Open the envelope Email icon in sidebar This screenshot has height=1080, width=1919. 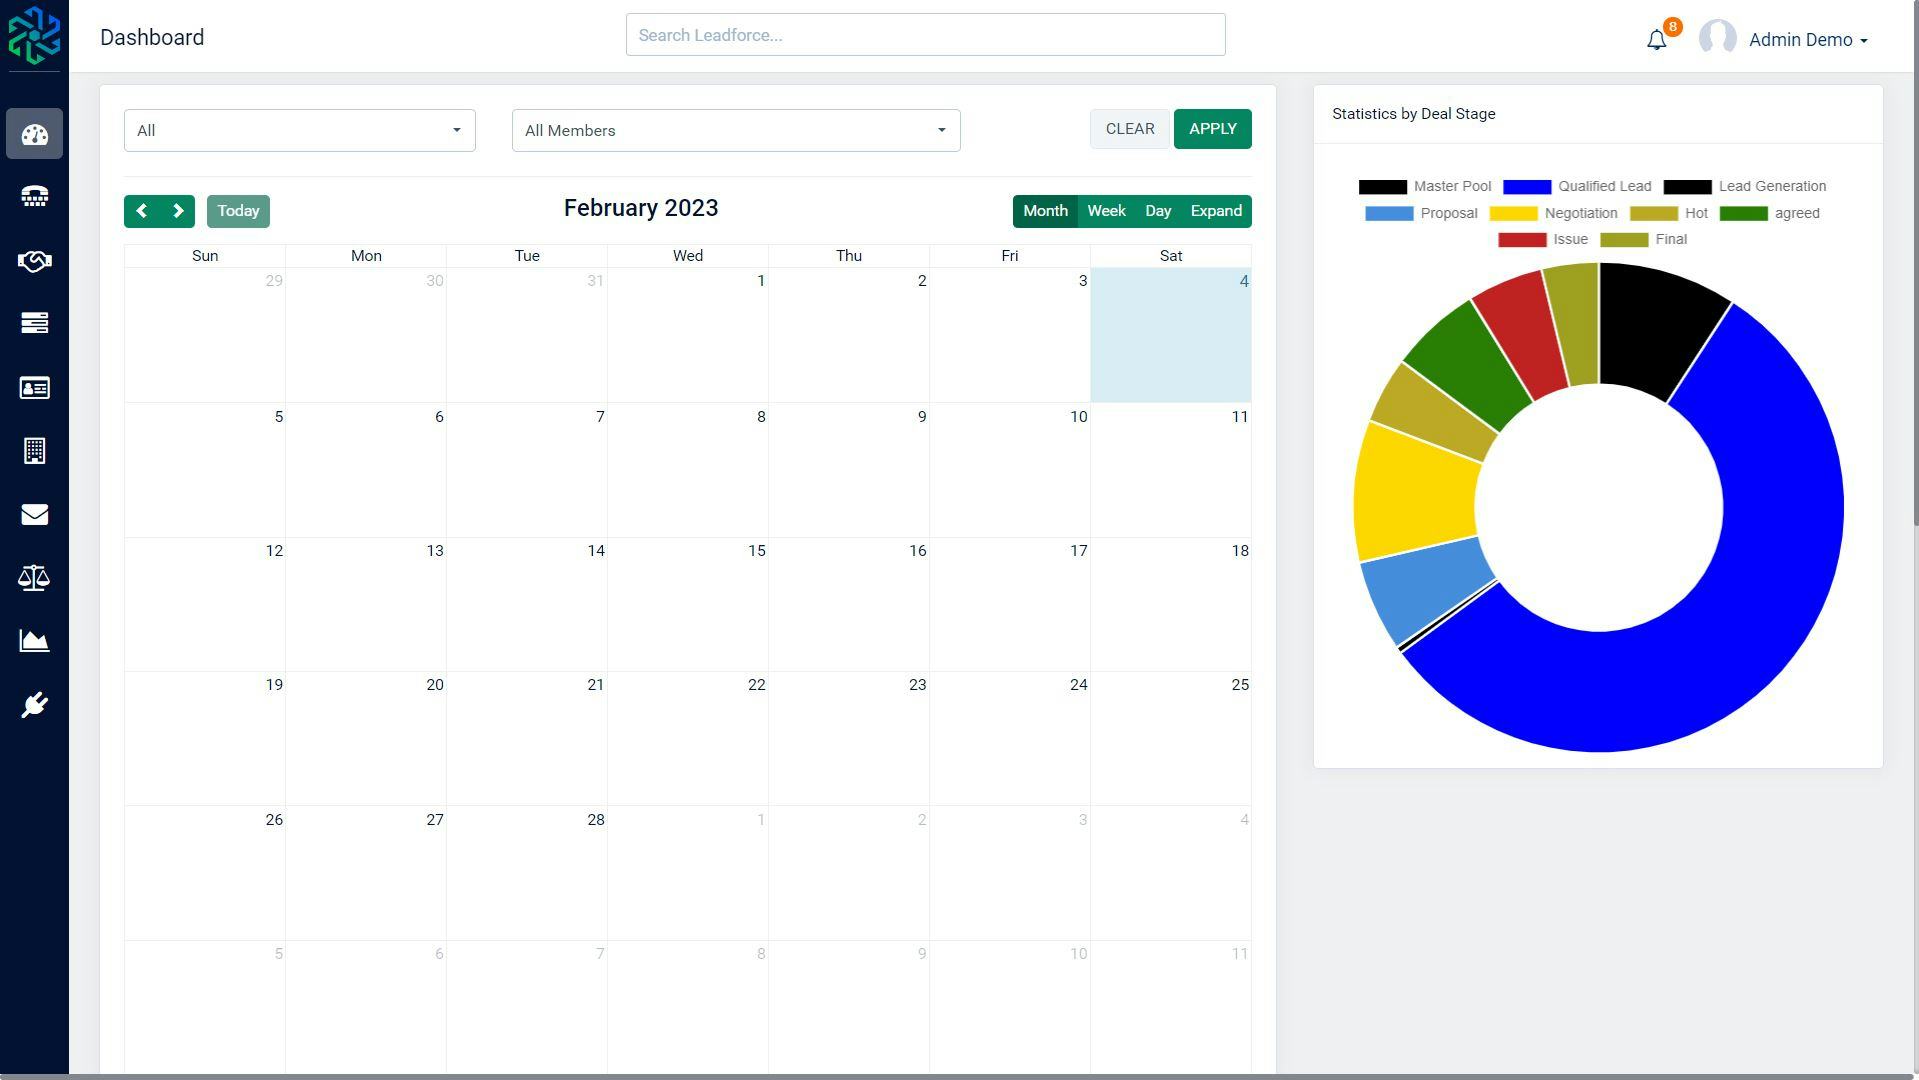click(x=34, y=514)
